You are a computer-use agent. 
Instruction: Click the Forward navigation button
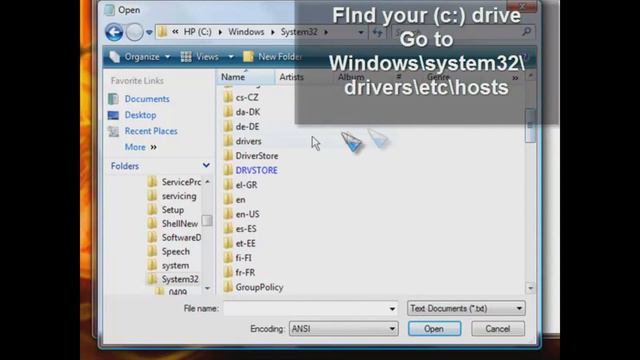click(134, 32)
